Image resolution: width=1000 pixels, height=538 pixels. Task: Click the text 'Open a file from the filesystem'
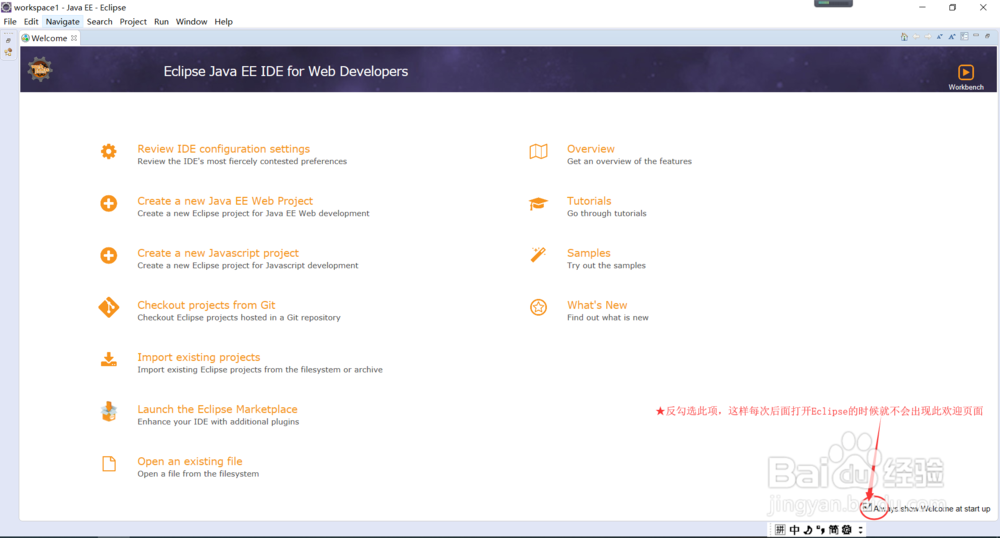[x=198, y=474]
